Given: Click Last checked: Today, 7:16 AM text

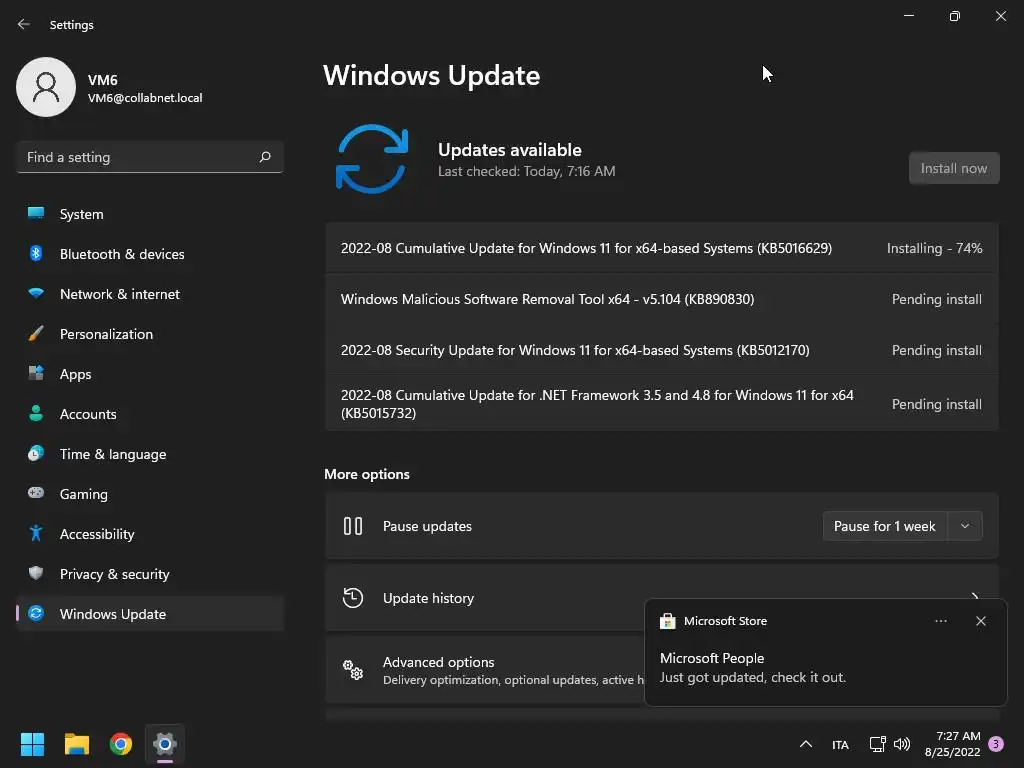Looking at the screenshot, I should pos(526,171).
